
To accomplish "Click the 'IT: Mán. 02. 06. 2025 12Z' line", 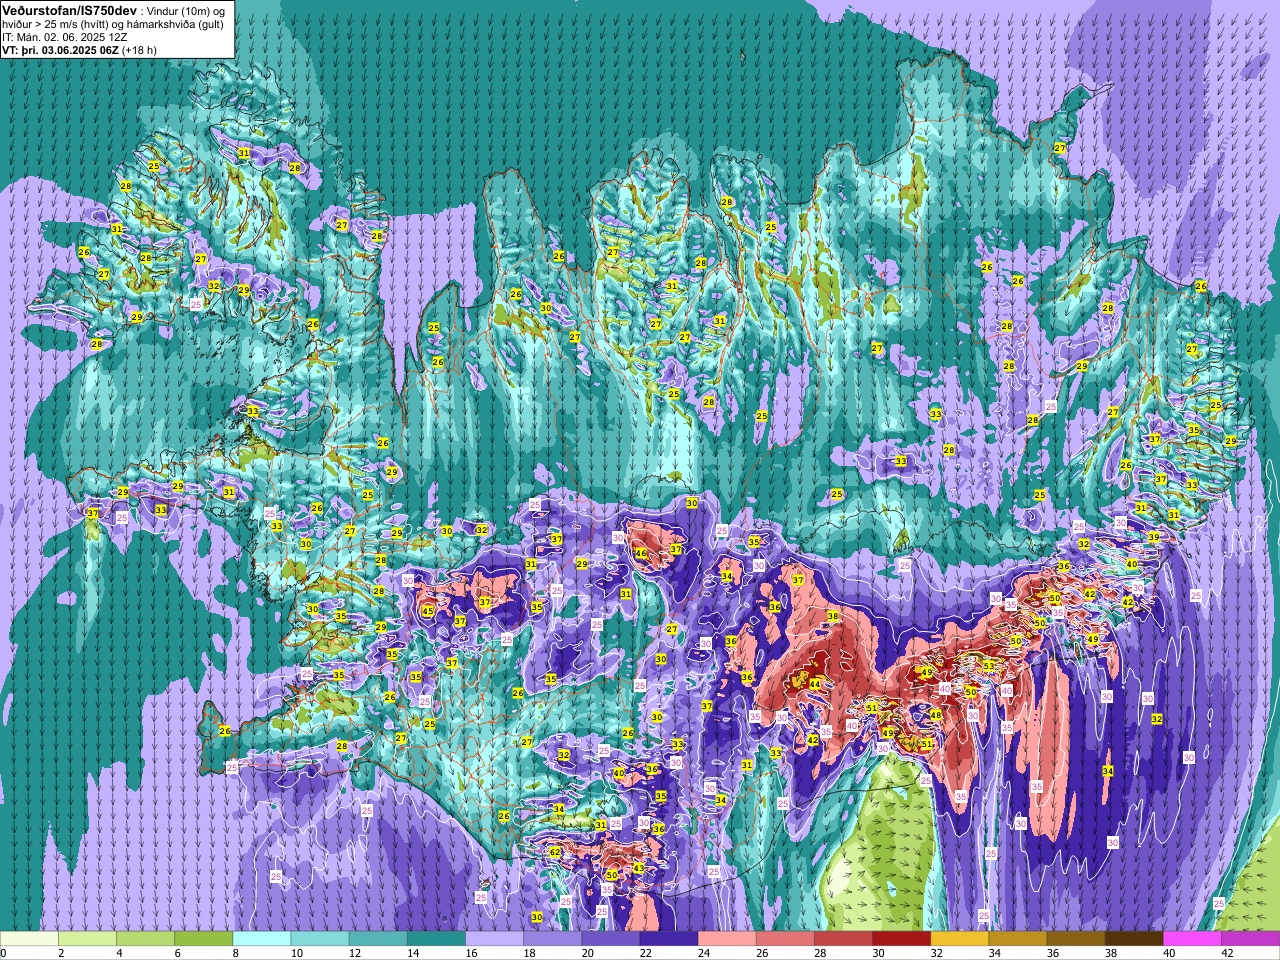I will 65,37.
